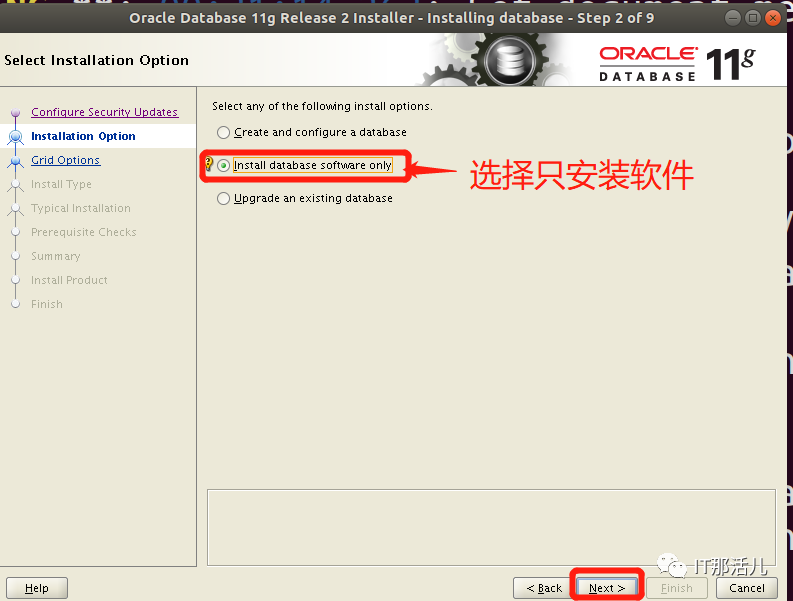The height and width of the screenshot is (601, 793).
Task: Click the Back button
Action: [x=544, y=588]
